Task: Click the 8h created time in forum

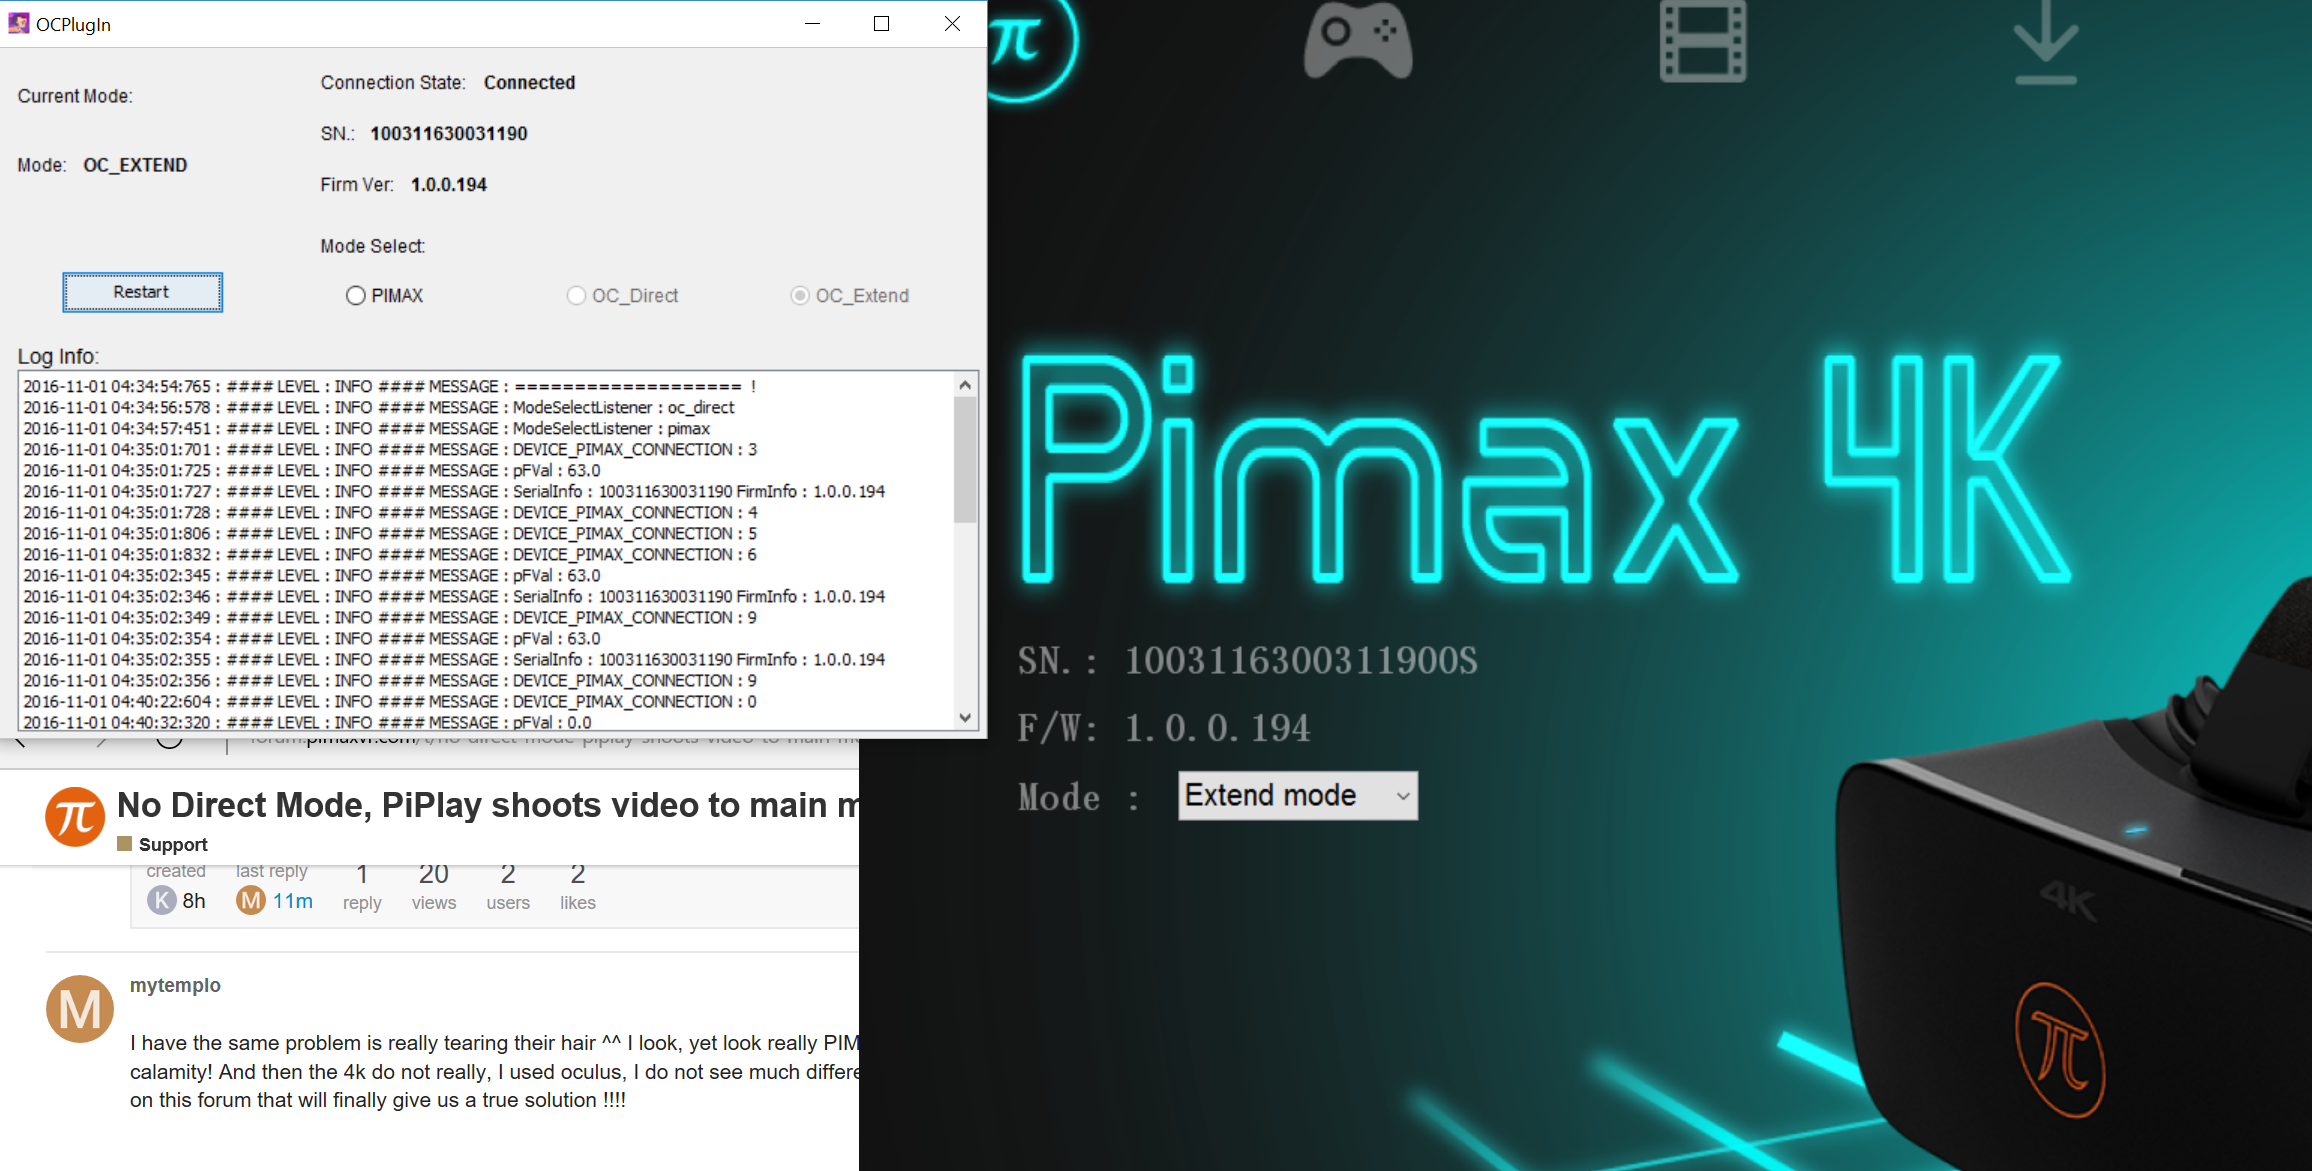Action: pos(194,901)
